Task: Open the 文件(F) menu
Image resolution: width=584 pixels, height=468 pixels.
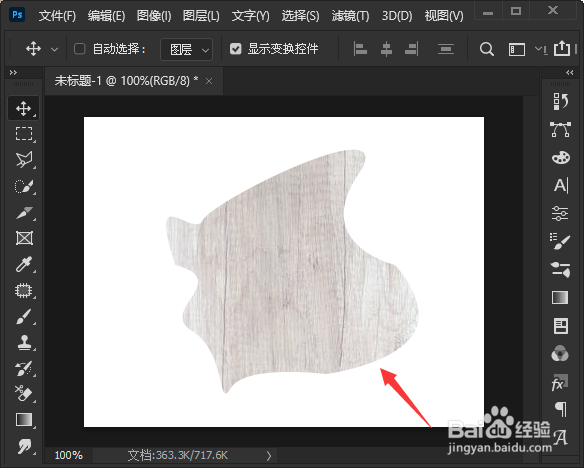Action: 57,16
